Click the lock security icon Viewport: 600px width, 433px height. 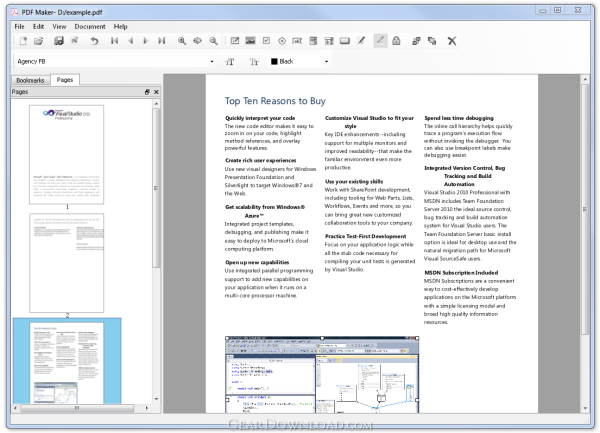[x=396, y=41]
